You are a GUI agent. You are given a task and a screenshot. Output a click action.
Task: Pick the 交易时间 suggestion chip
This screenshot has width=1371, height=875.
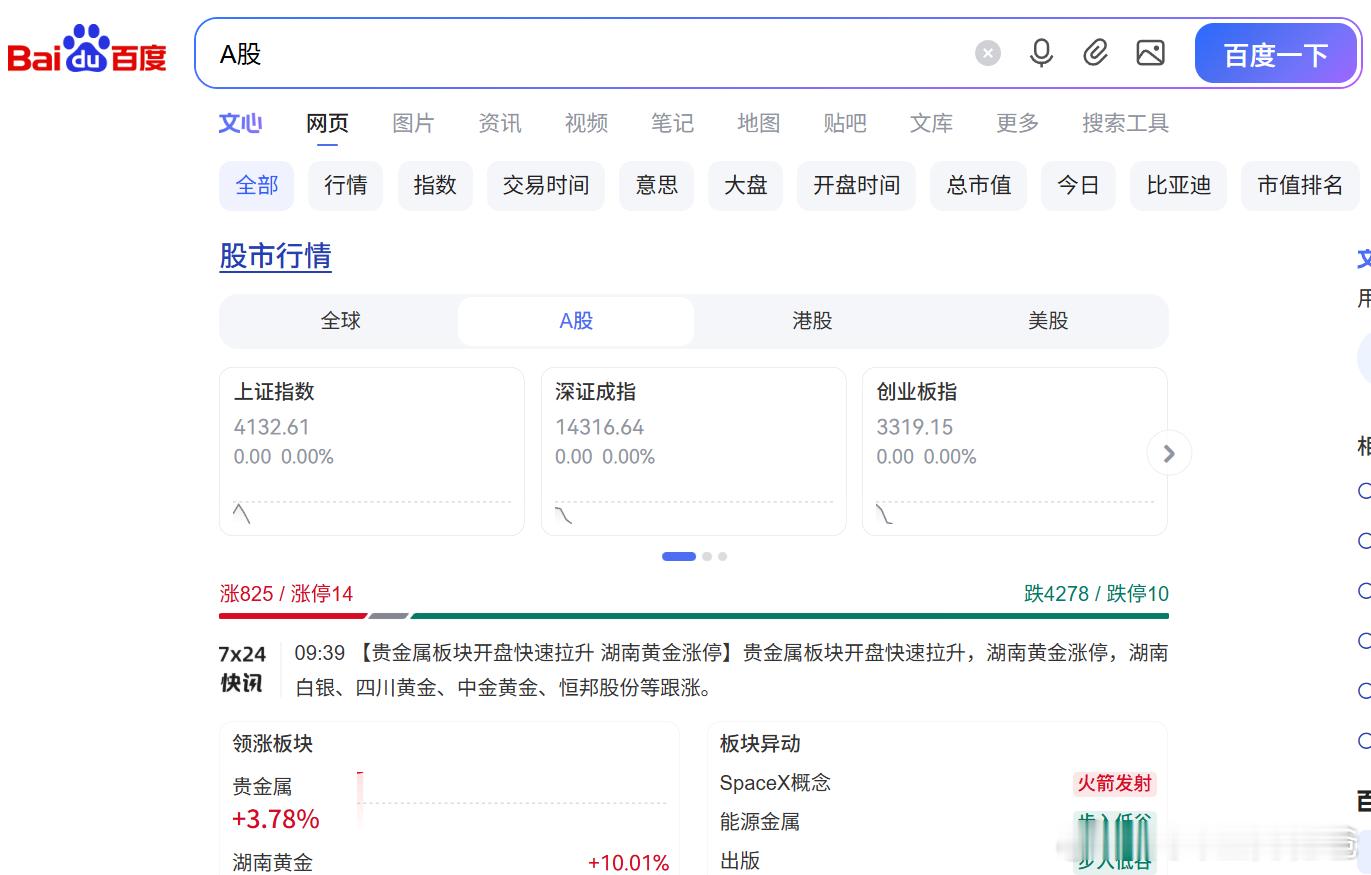(x=546, y=185)
